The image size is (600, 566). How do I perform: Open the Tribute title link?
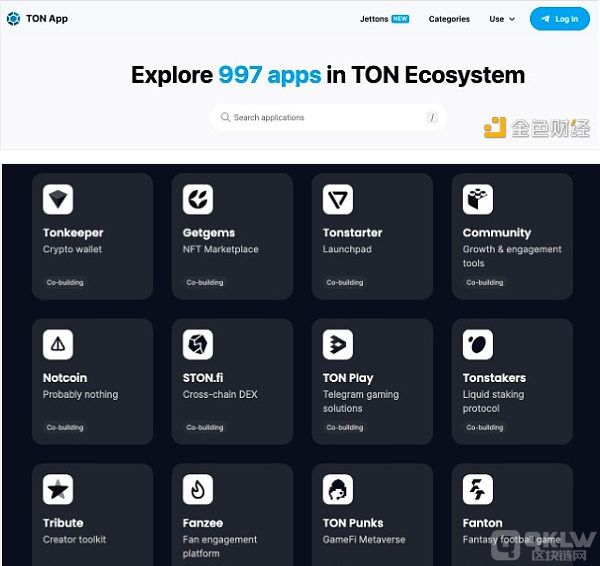(63, 523)
